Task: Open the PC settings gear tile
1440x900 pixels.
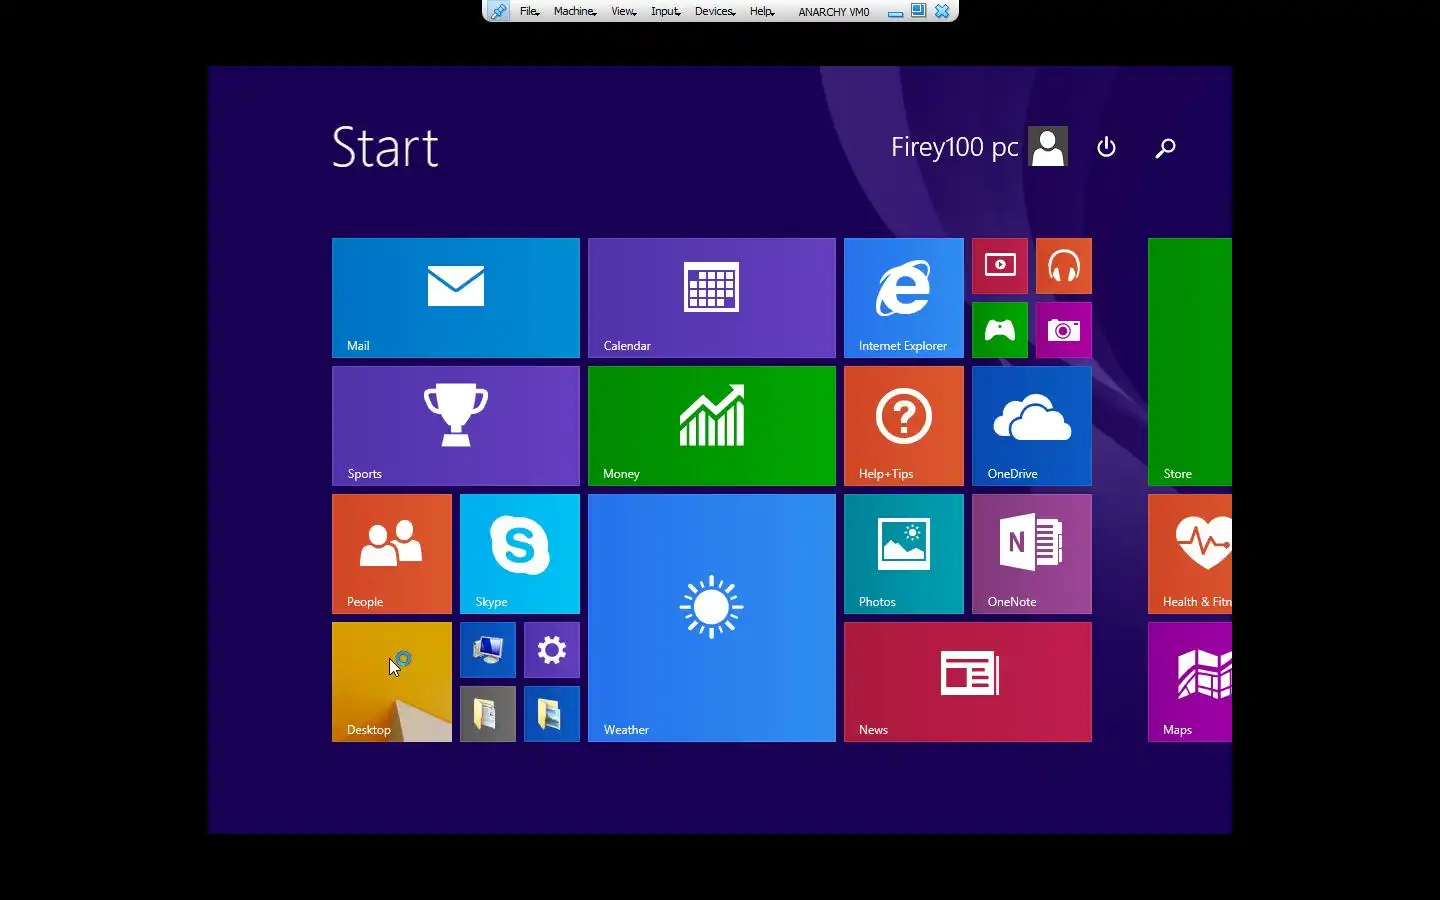Action: pos(552,650)
